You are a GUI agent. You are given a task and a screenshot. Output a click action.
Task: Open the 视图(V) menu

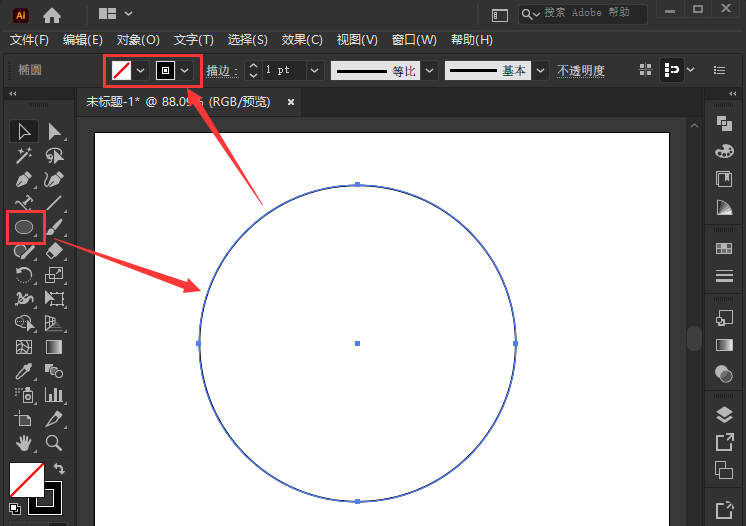click(x=357, y=40)
